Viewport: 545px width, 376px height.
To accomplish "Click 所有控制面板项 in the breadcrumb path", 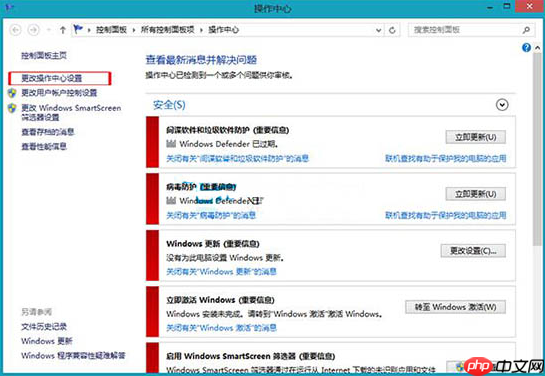I will pos(167,30).
